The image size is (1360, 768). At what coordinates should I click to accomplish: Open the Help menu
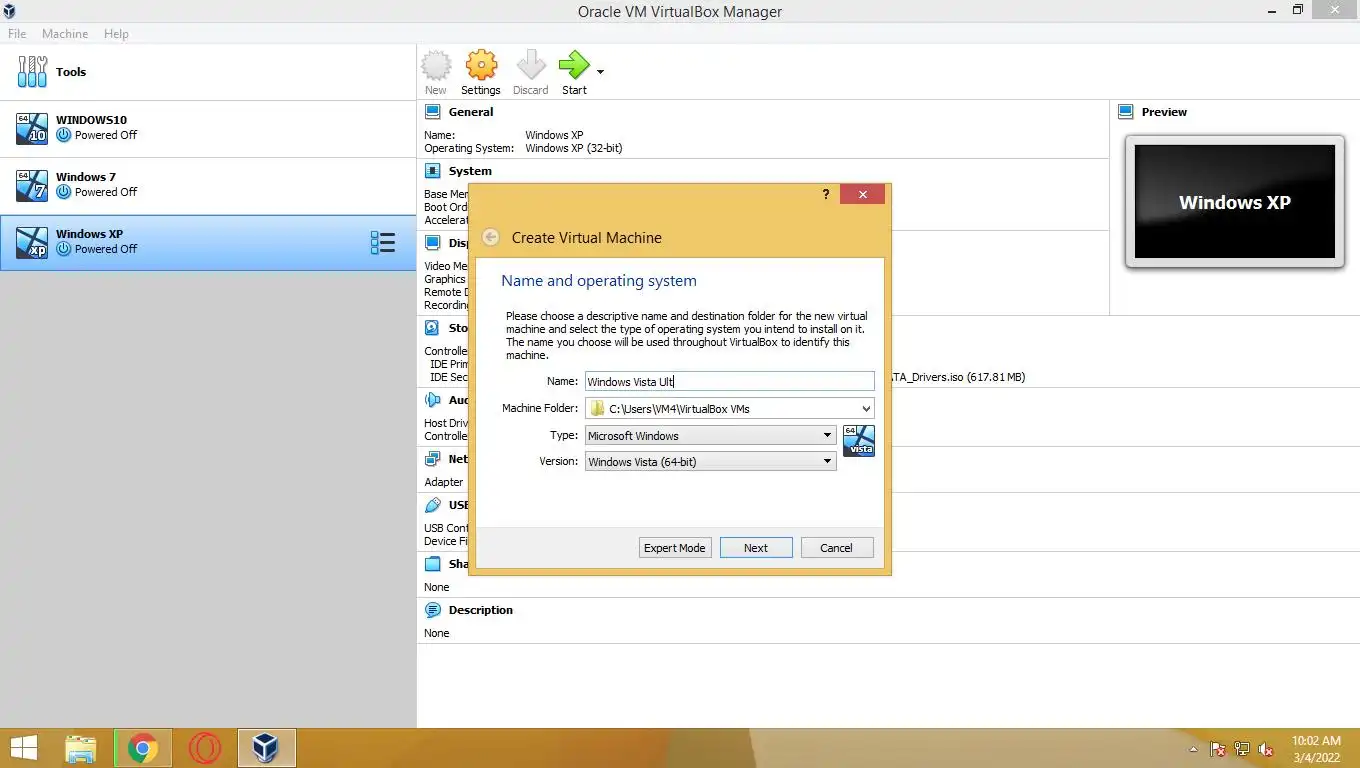116,34
